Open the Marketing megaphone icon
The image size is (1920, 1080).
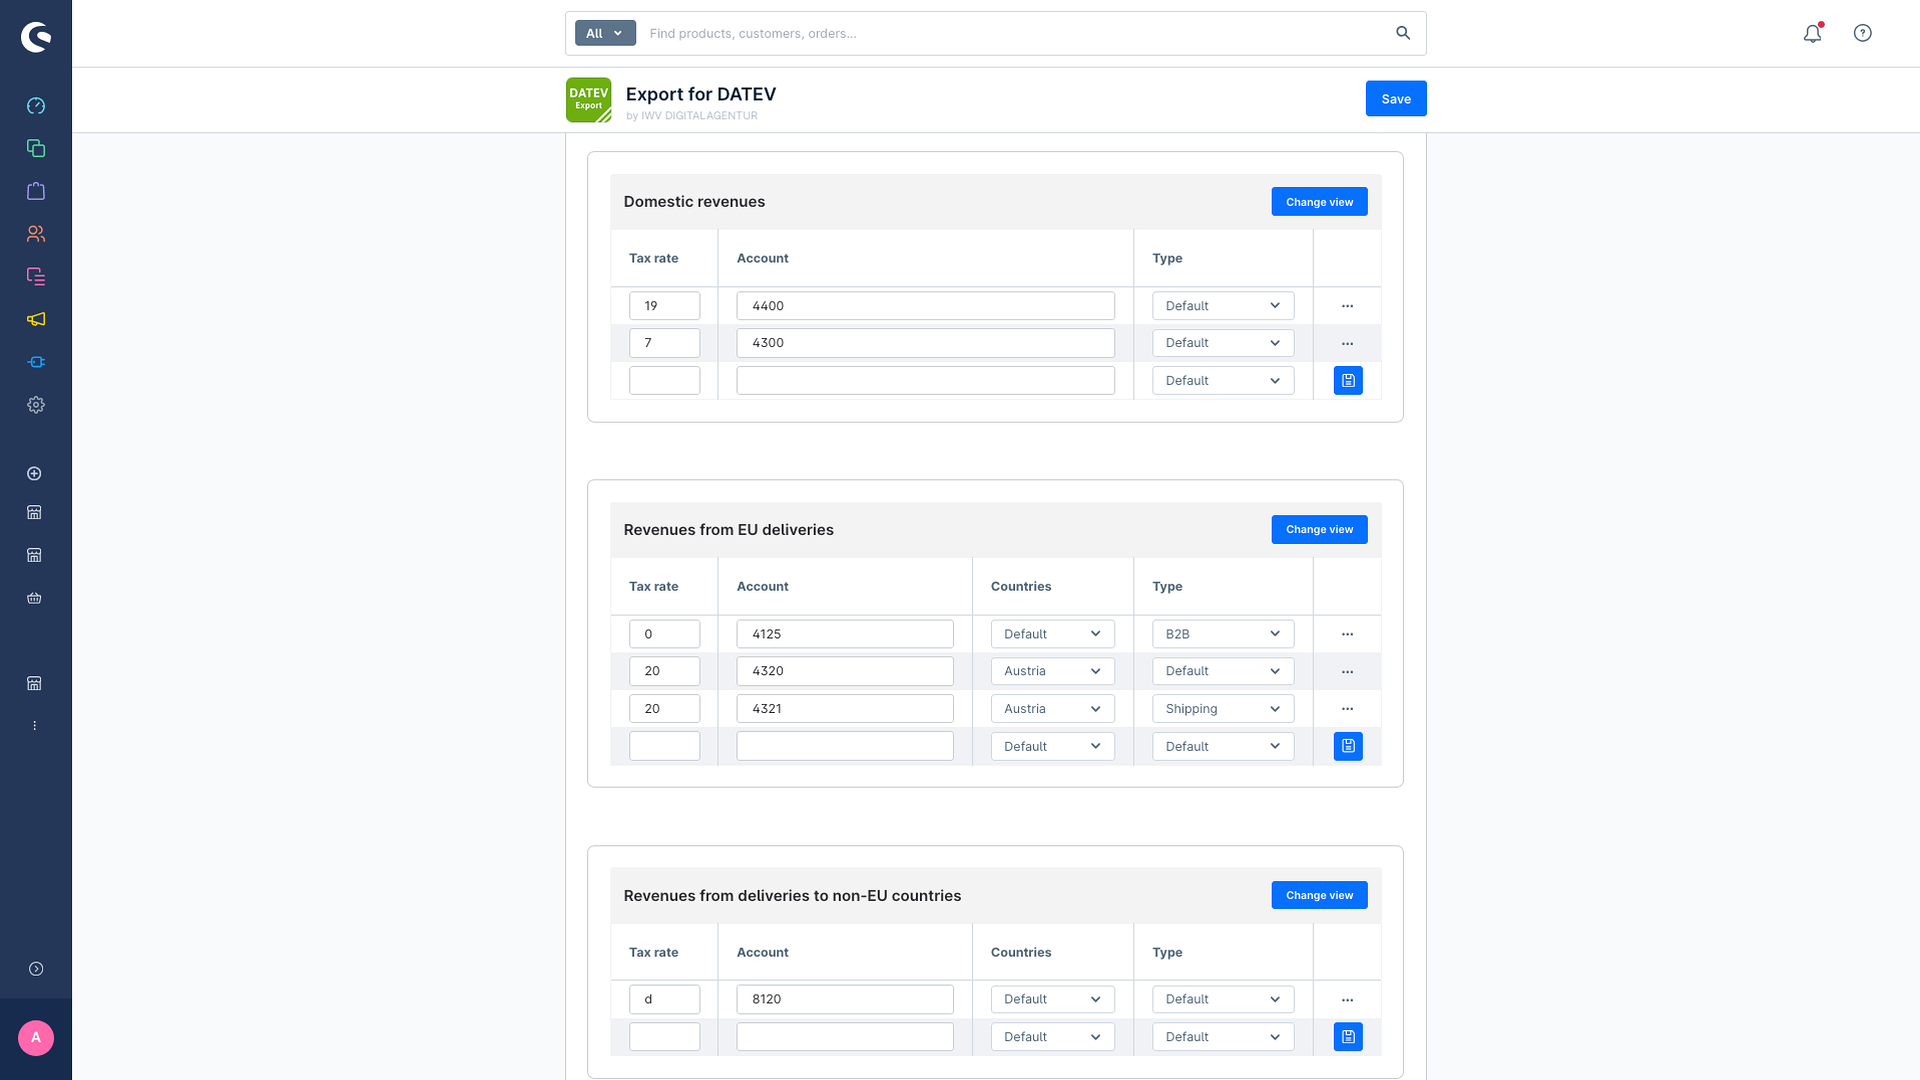(36, 319)
